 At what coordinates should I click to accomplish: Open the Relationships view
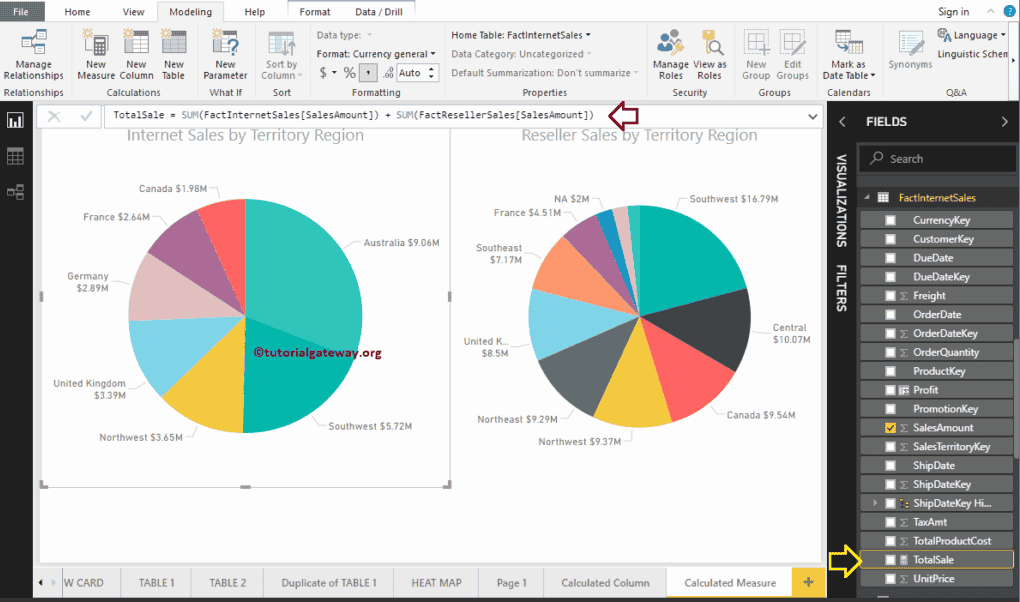14,191
